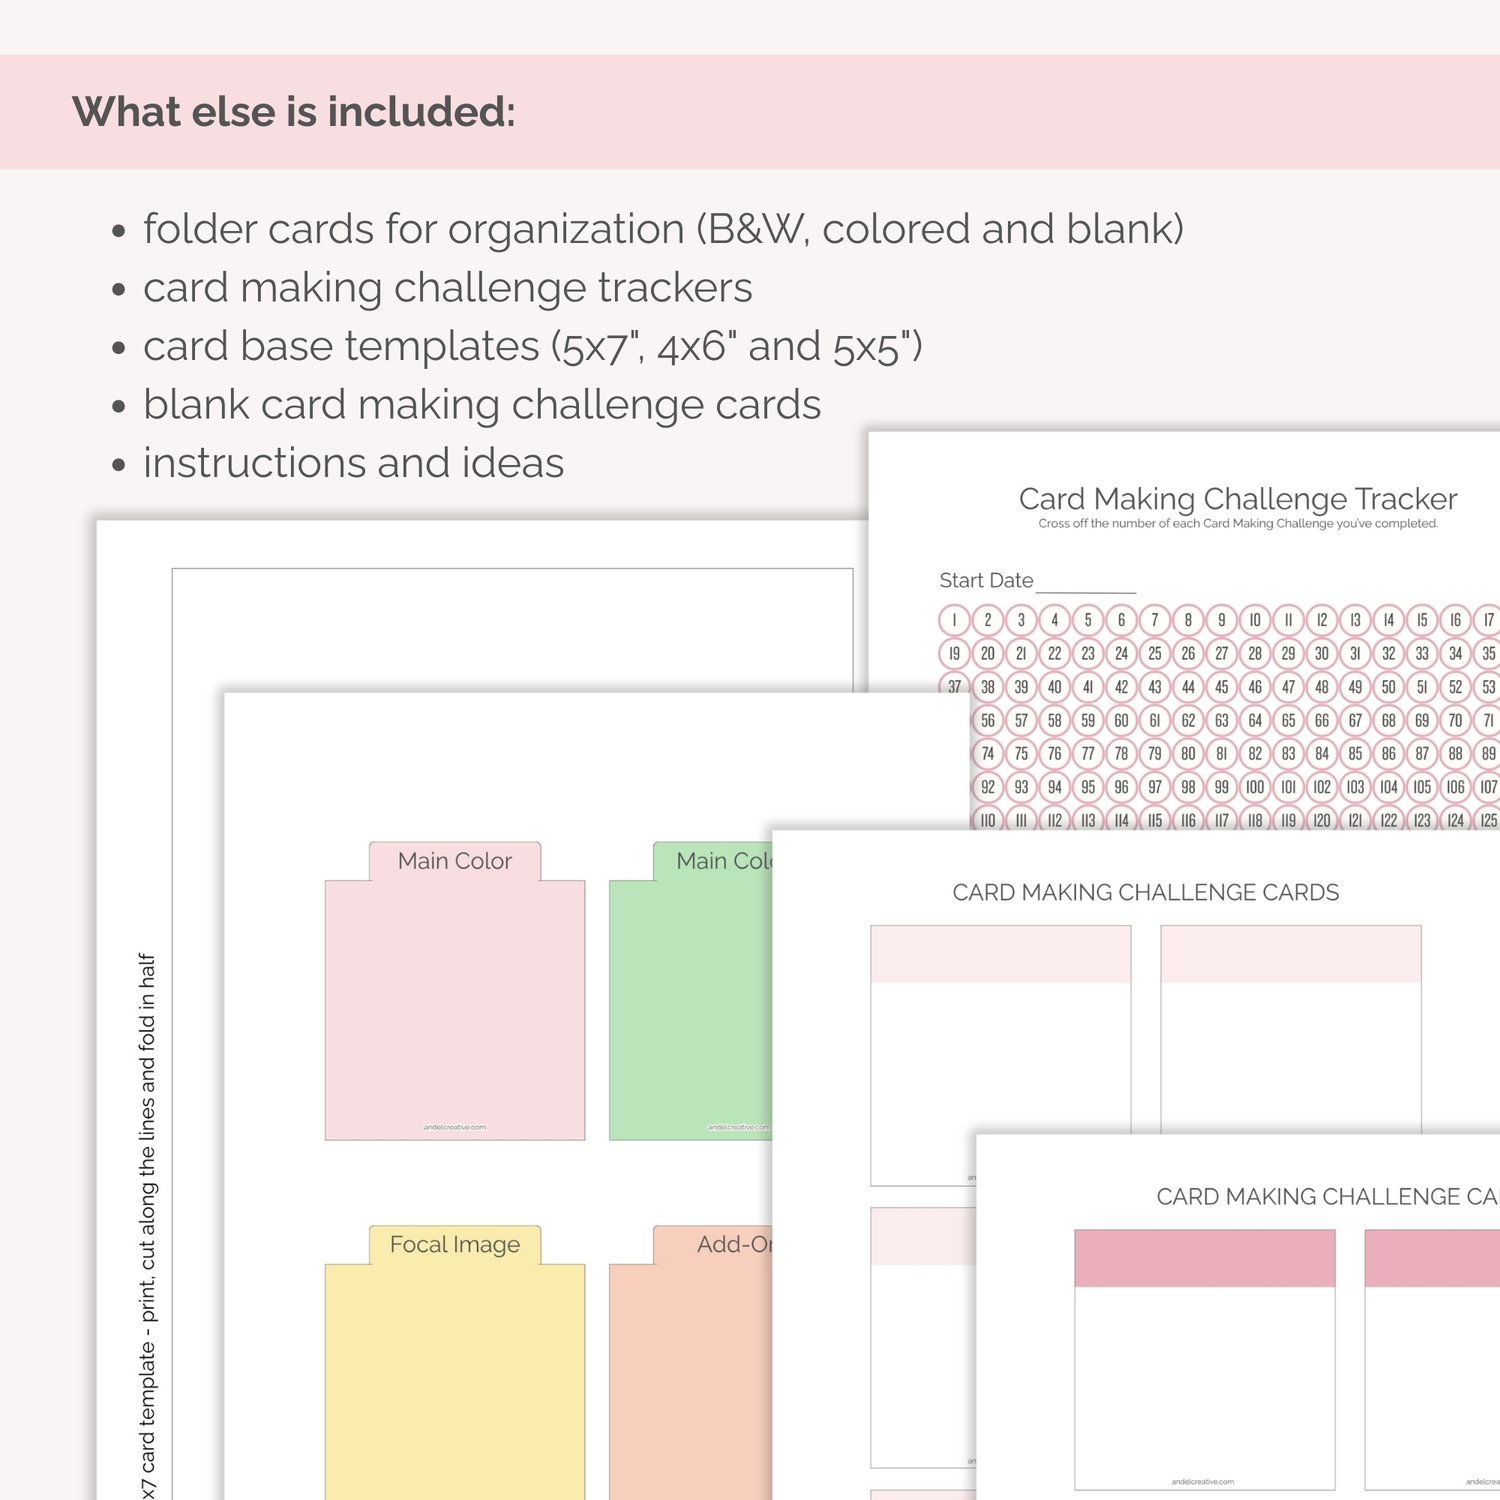Cross off number 100 on the tracker
The width and height of the screenshot is (1500, 1500).
coord(1255,787)
